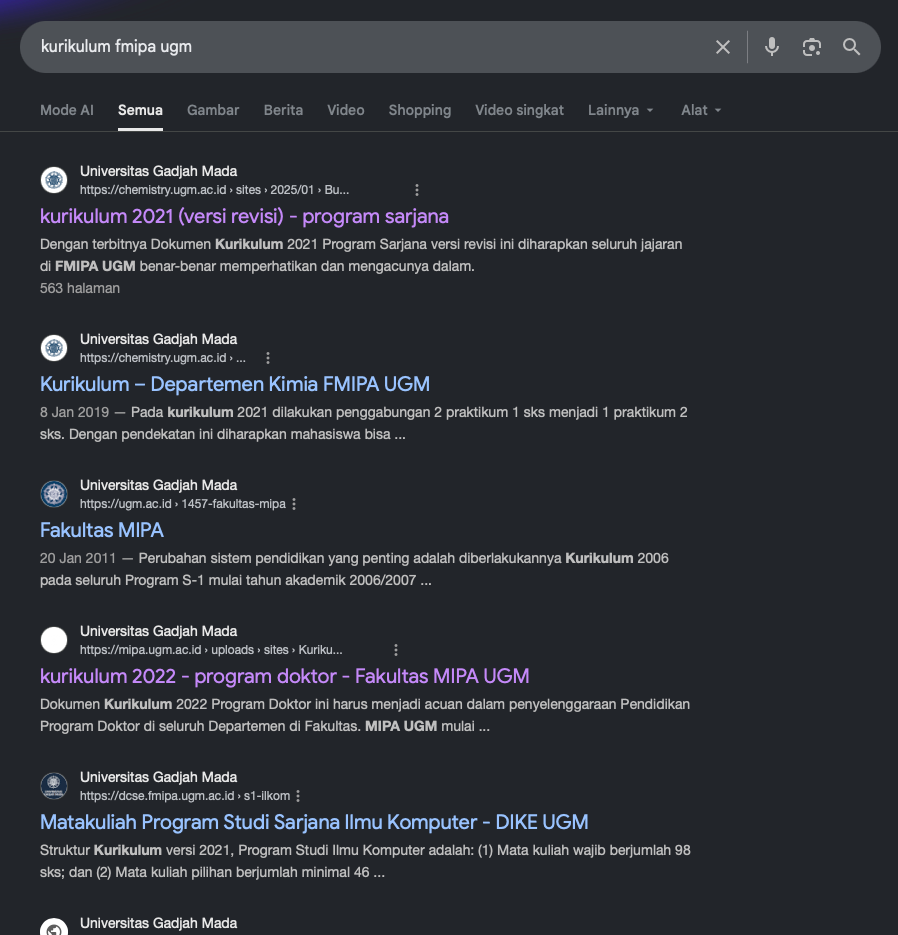This screenshot has width=898, height=935.
Task: Expand the Lainnya dropdown
Action: pos(621,110)
